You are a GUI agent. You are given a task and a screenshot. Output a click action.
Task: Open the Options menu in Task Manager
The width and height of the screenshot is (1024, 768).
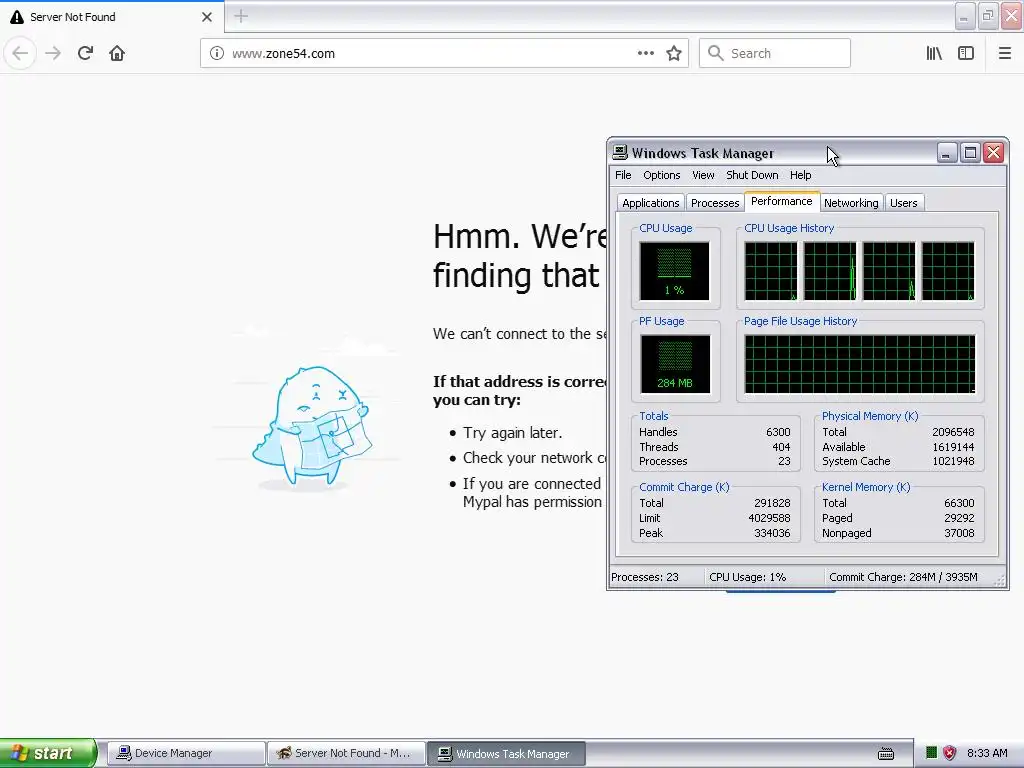tap(662, 175)
